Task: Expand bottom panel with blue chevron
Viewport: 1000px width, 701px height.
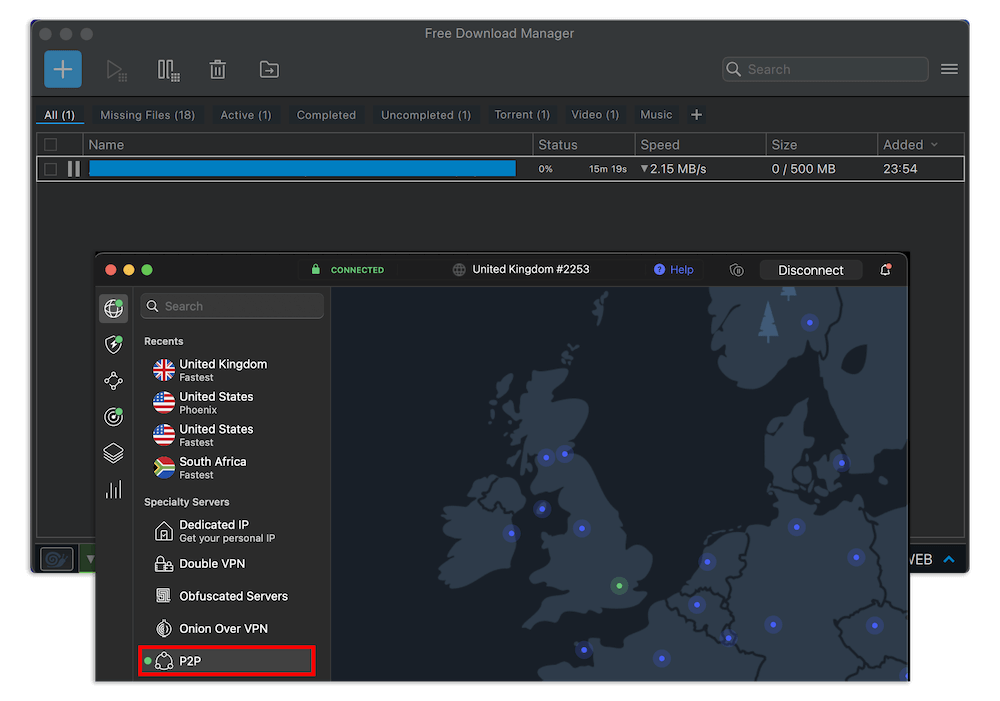Action: pyautogui.click(x=949, y=559)
